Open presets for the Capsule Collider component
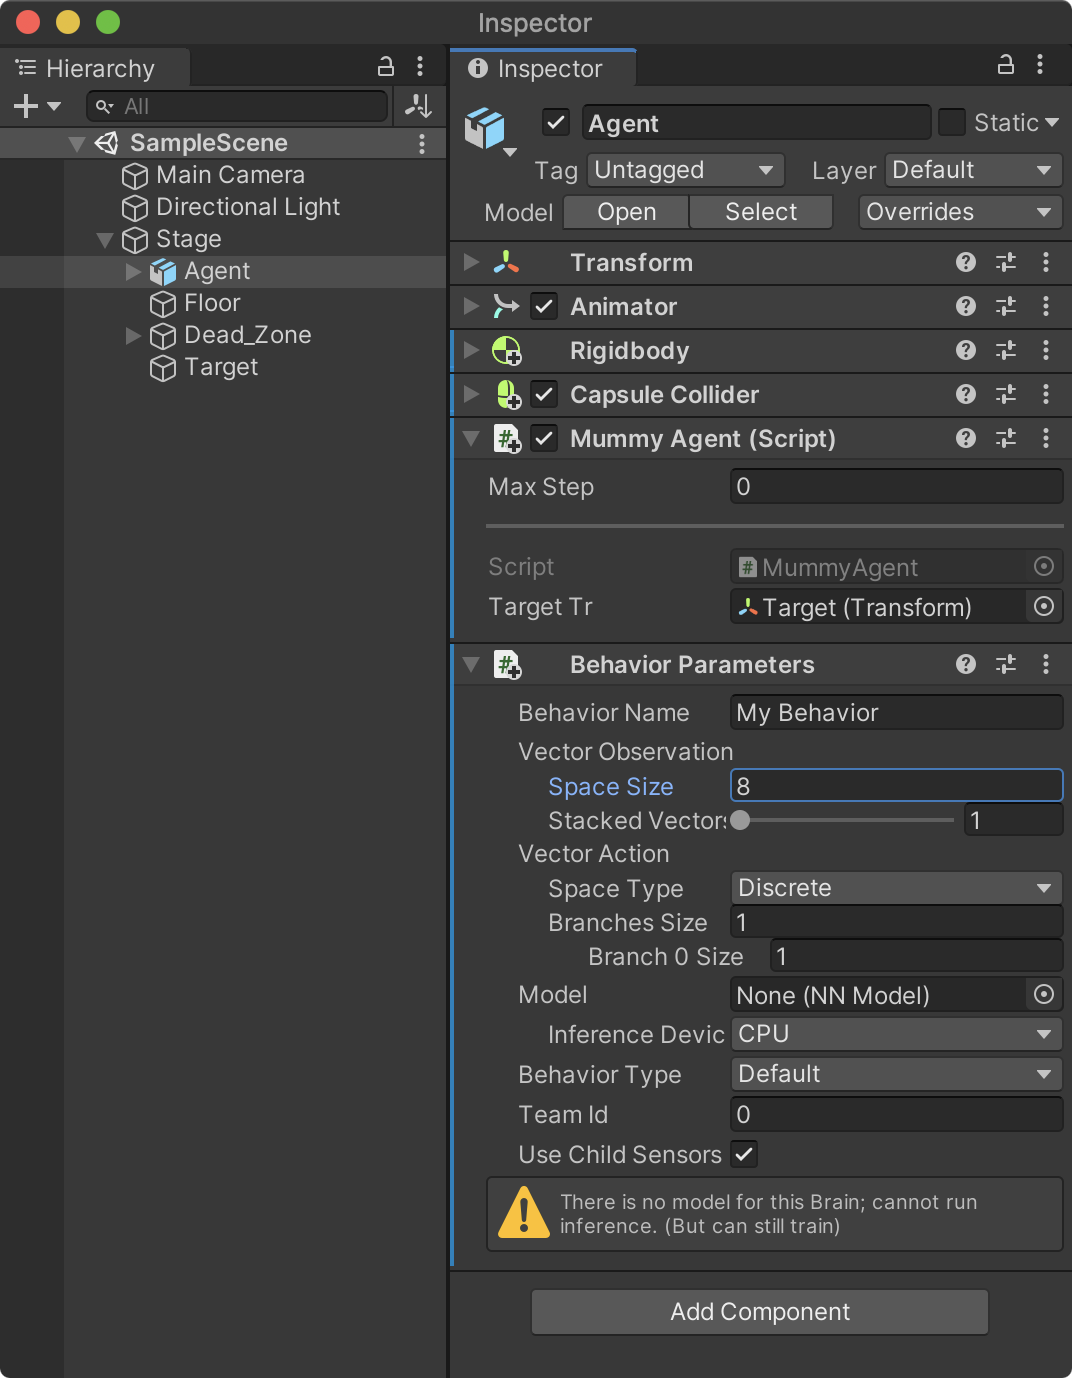 click(1005, 394)
